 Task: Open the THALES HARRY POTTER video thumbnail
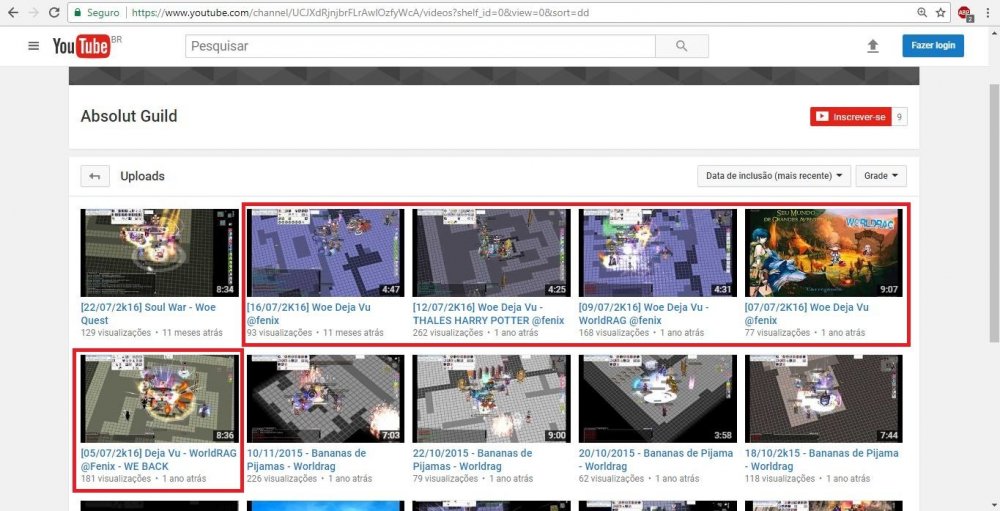pos(492,253)
